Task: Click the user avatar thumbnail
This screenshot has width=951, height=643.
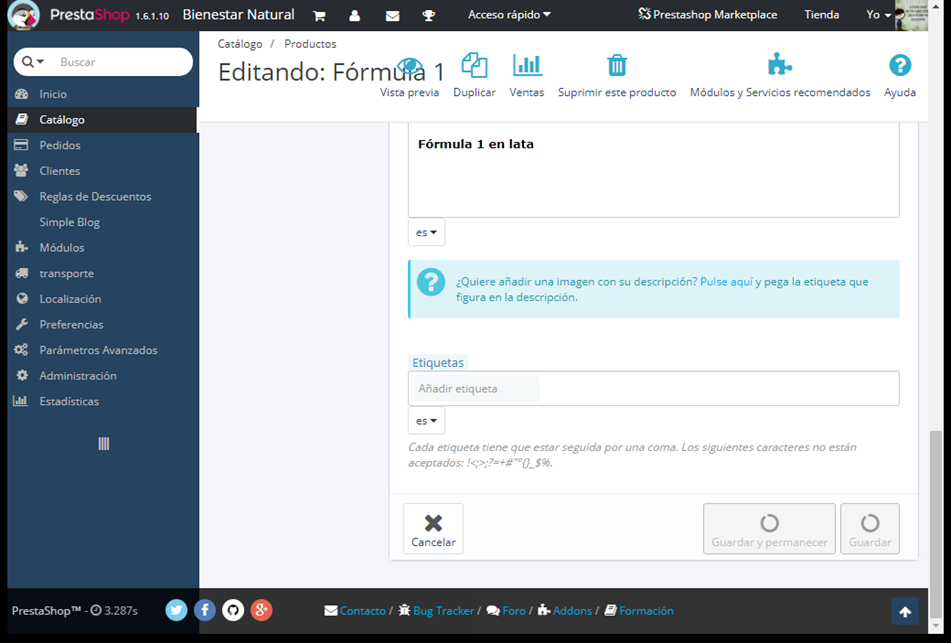Action: [911, 15]
